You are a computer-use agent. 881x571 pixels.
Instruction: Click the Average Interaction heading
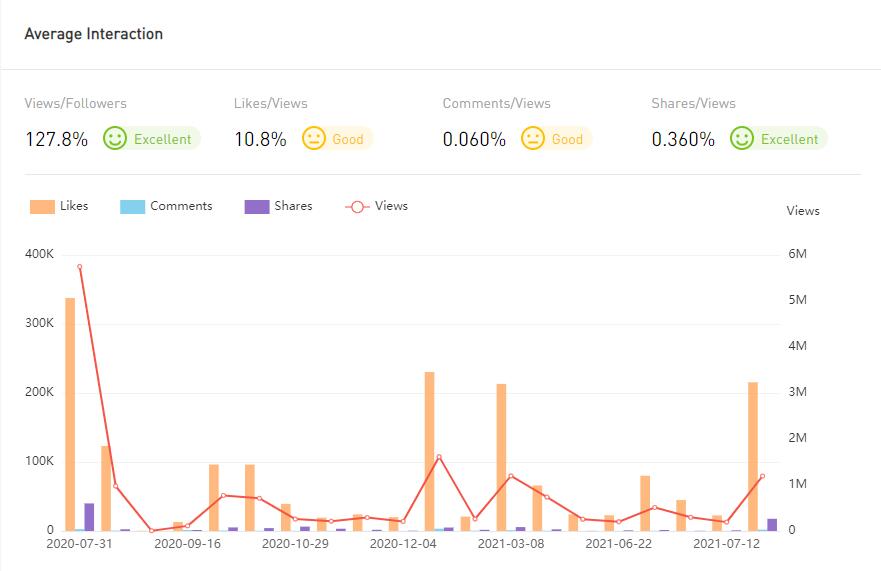coord(93,34)
